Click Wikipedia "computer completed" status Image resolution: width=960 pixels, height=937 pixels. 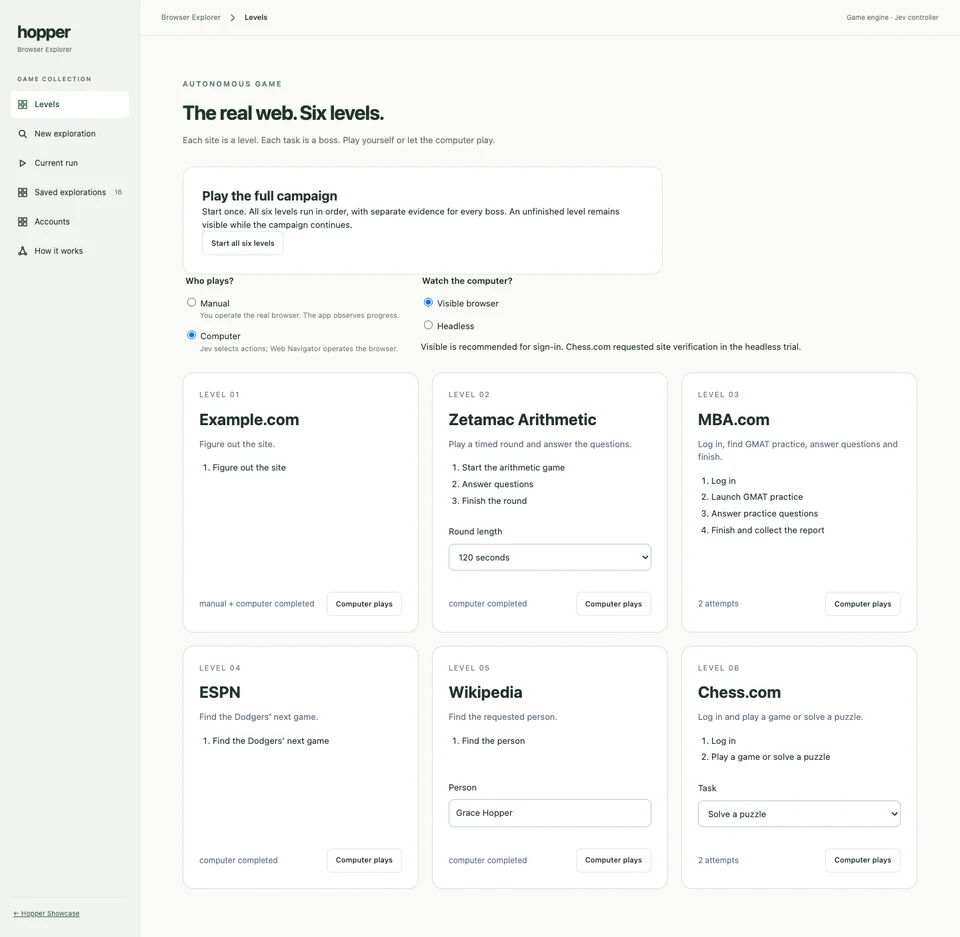(x=488, y=860)
